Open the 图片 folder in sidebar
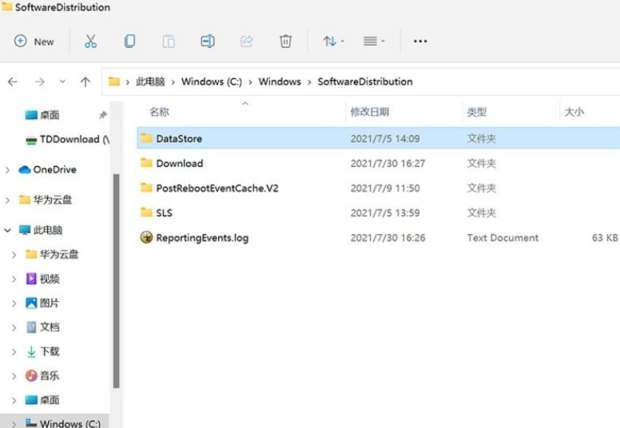This screenshot has height=428, width=620. [42, 303]
